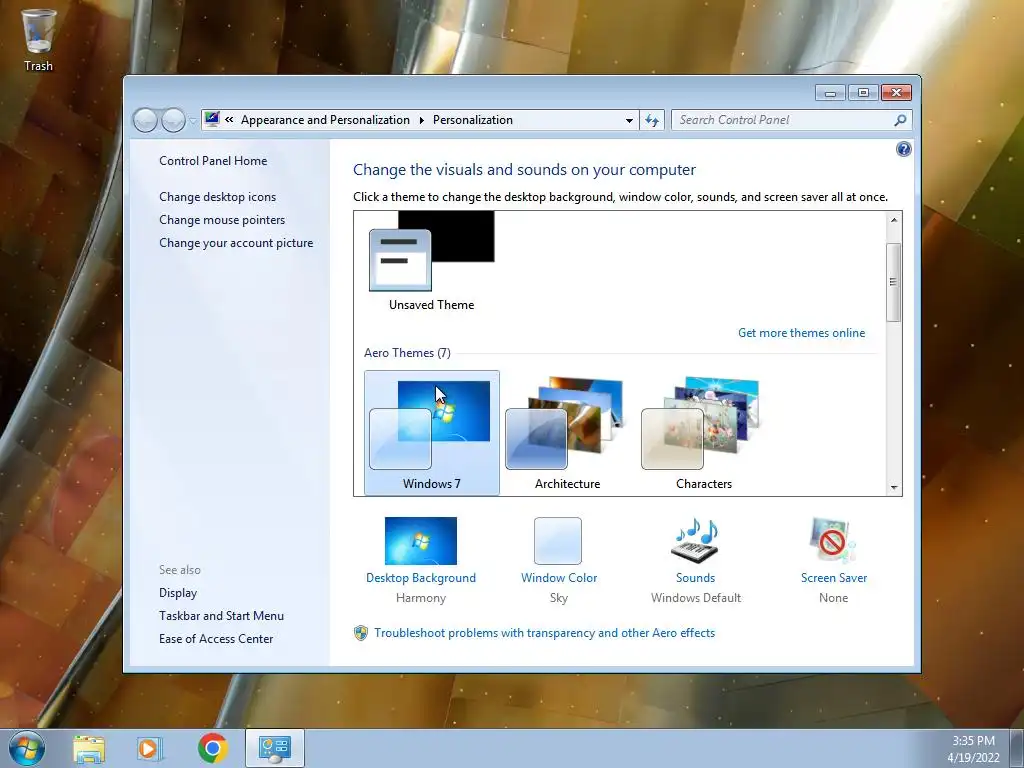Minimize the Personalization window
The height and width of the screenshot is (768, 1024).
tap(830, 93)
